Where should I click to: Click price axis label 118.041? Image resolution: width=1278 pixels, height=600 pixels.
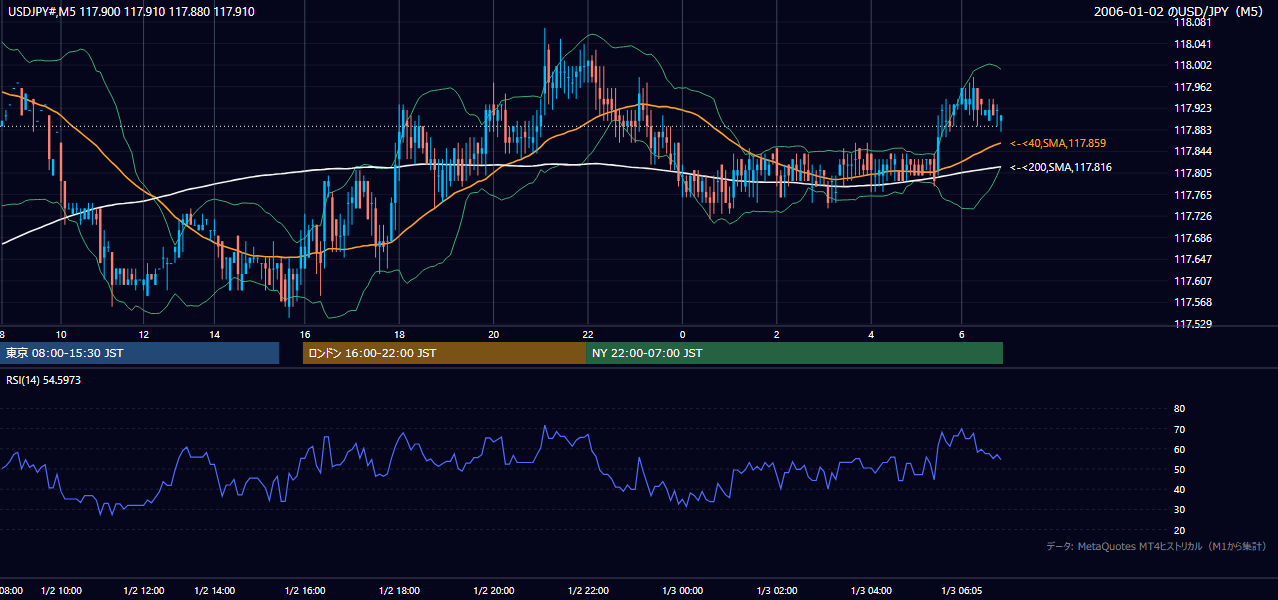pos(1191,44)
